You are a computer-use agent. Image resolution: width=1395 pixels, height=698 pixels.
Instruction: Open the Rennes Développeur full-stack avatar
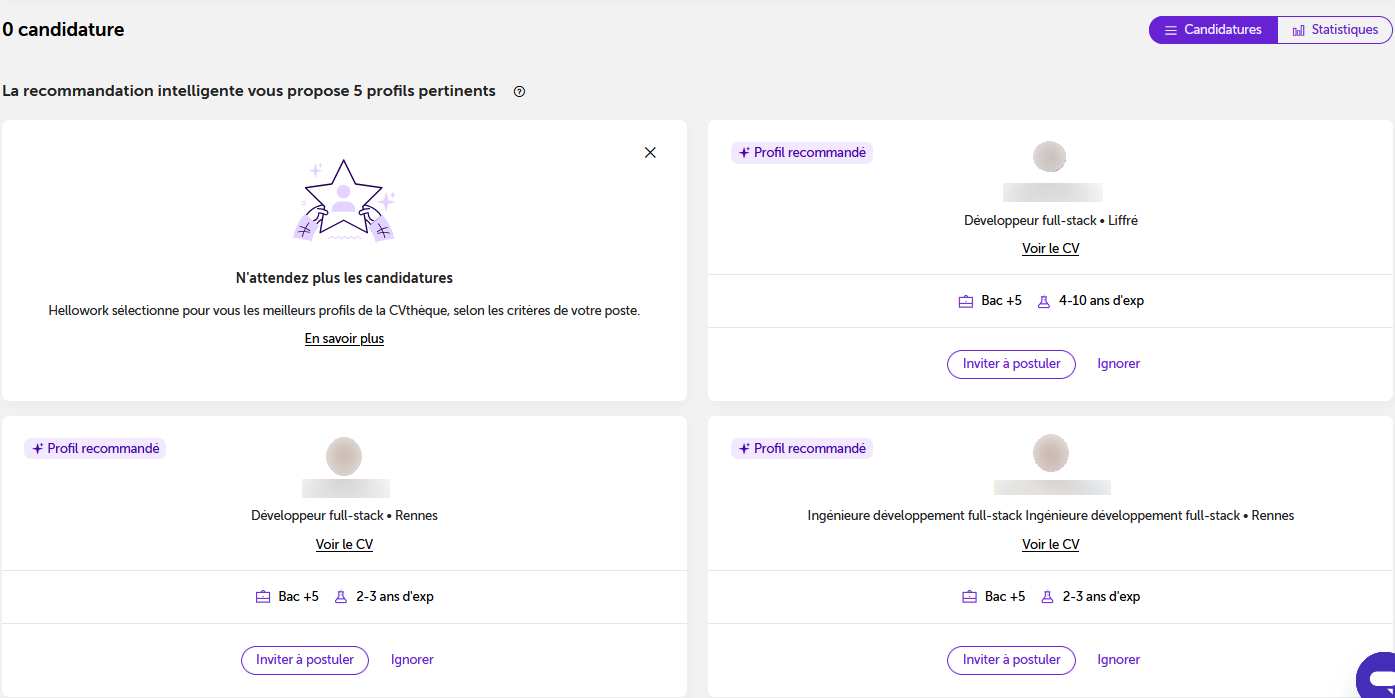pos(344,455)
